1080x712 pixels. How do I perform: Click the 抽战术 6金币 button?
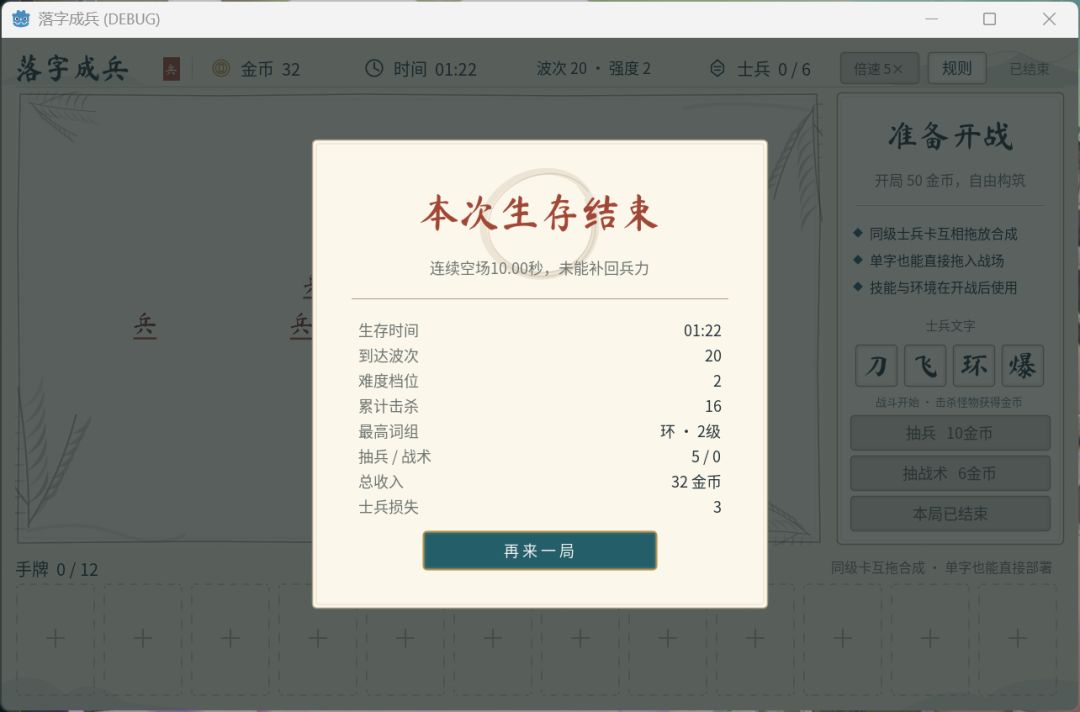pyautogui.click(x=950, y=473)
